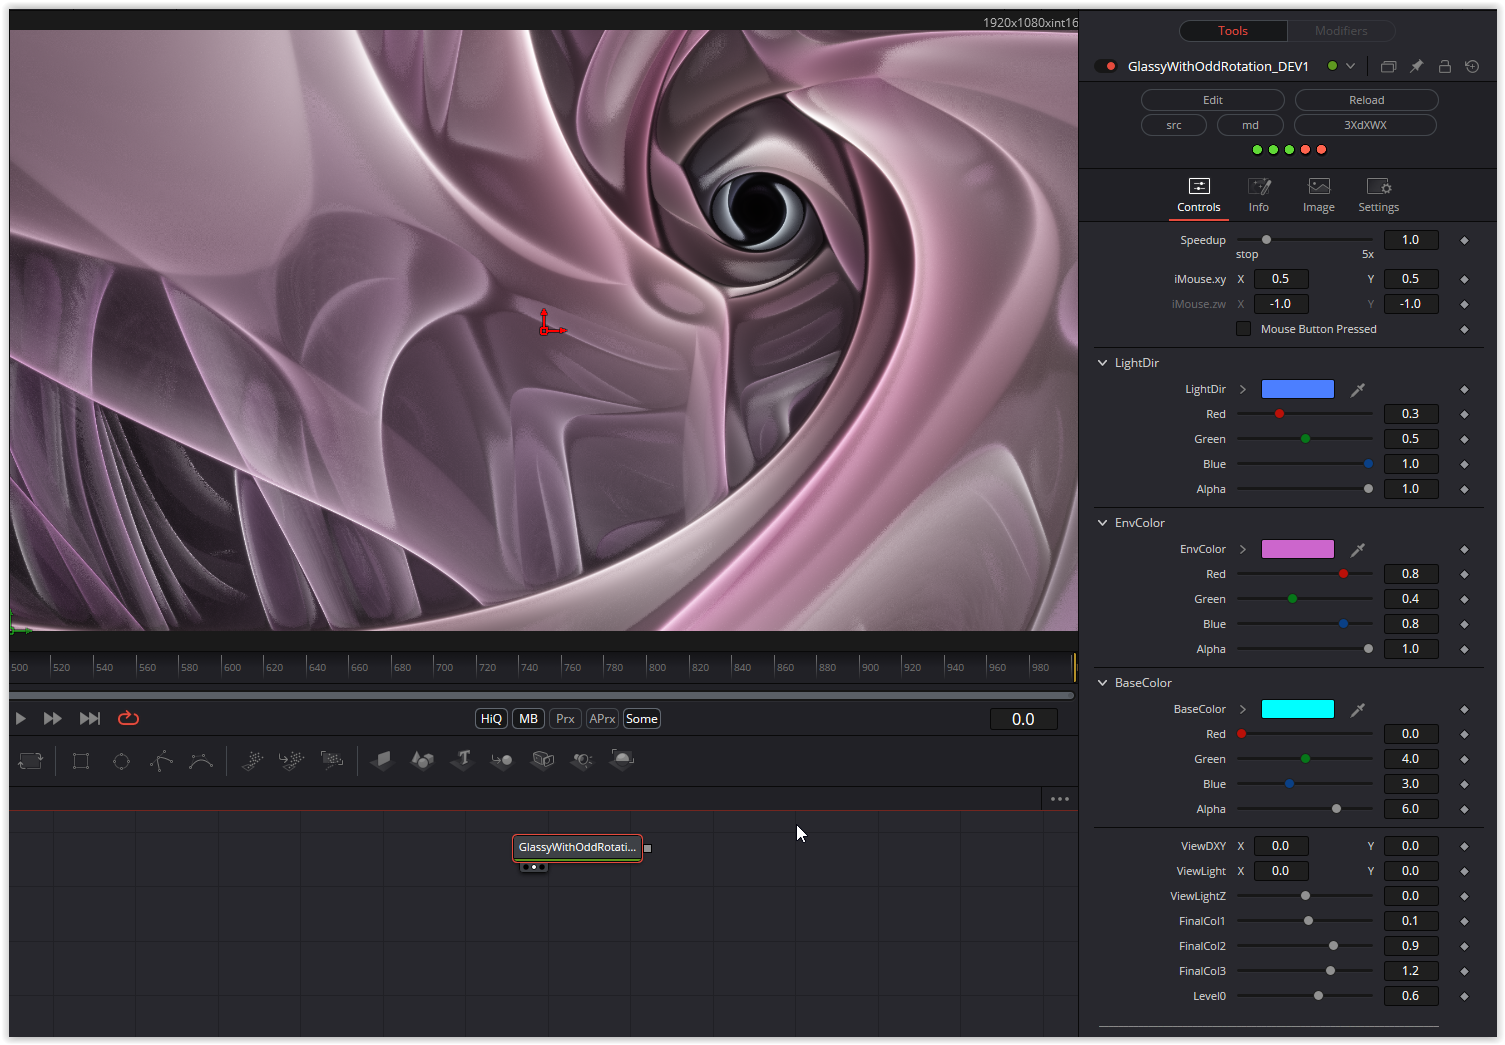1505x1045 pixels.
Task: Click the LightDir blue color swatch
Action: pyautogui.click(x=1298, y=389)
